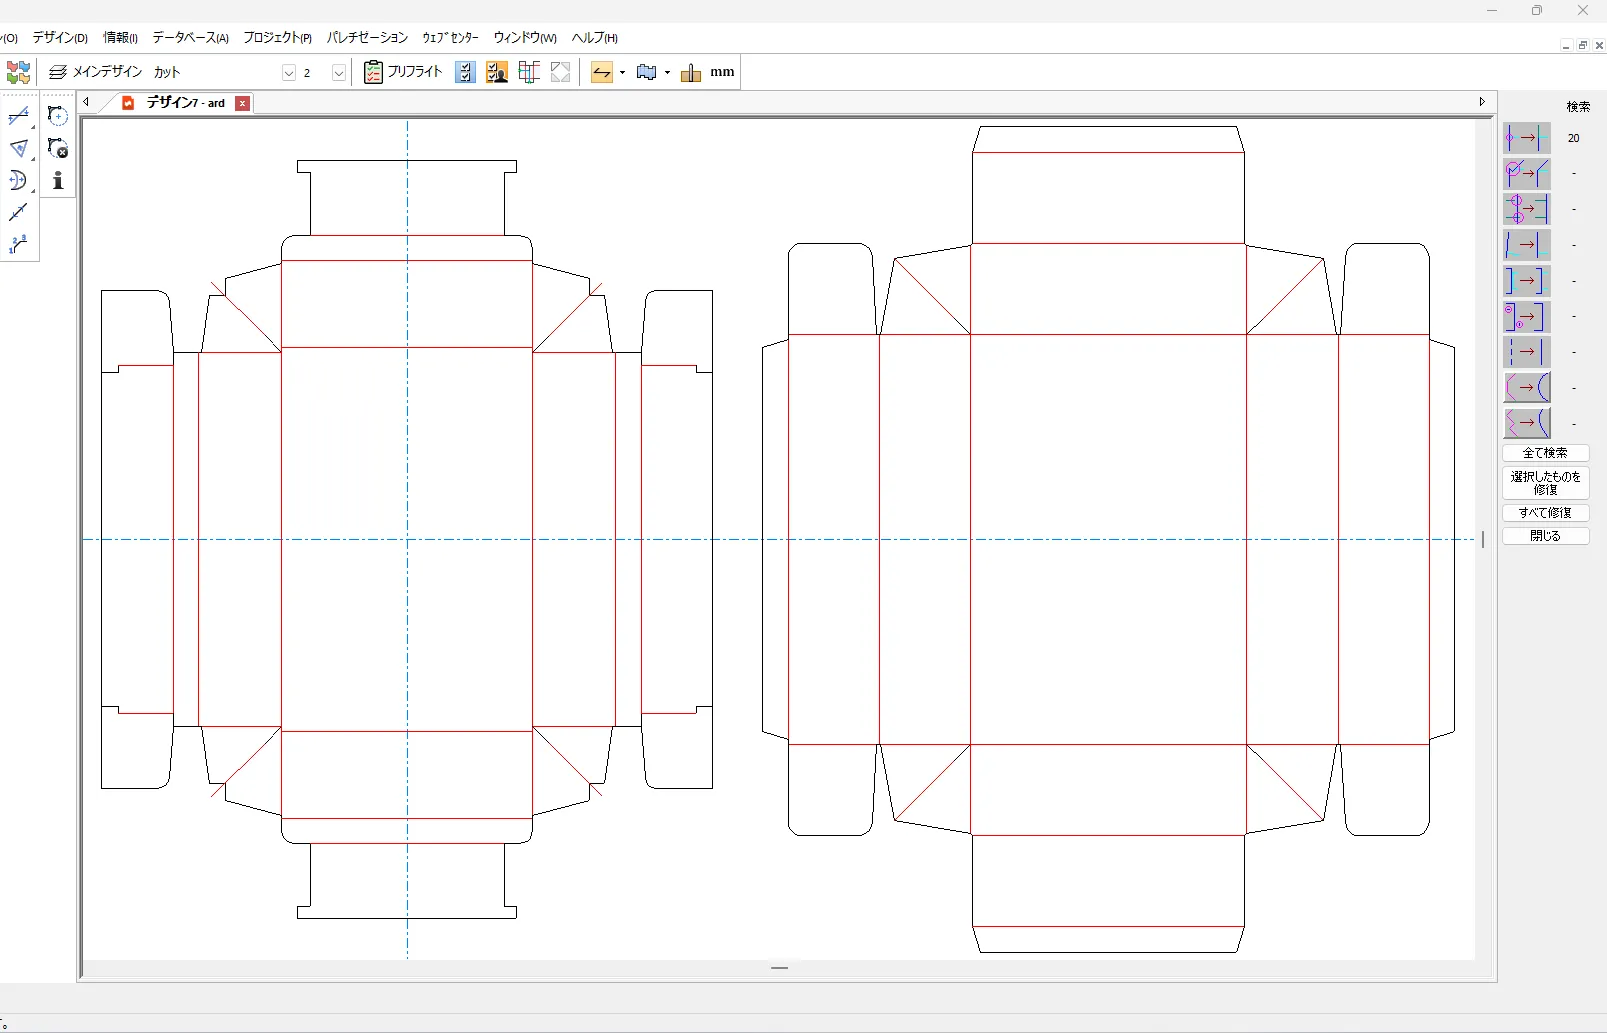The image size is (1607, 1033).
Task: Click the checklist with person icon
Action: click(496, 72)
